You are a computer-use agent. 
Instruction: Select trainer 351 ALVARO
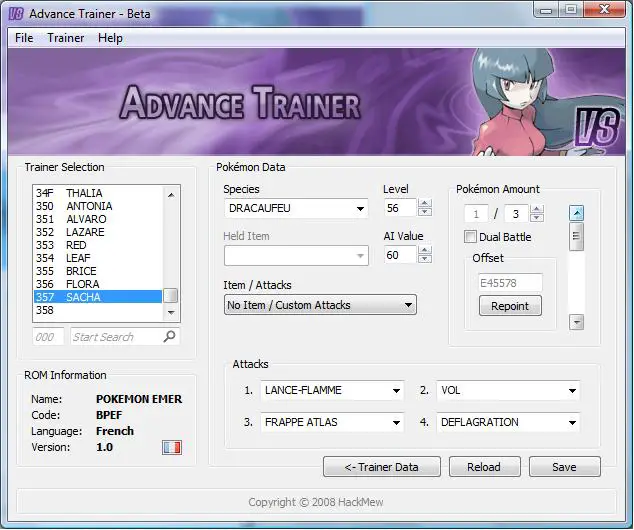[x=98, y=219]
